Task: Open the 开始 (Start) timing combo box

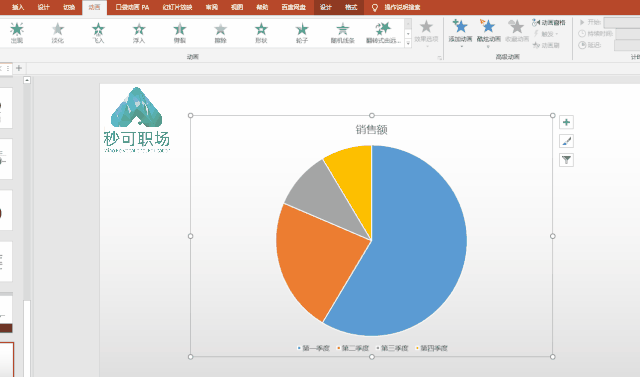Action: [622, 22]
